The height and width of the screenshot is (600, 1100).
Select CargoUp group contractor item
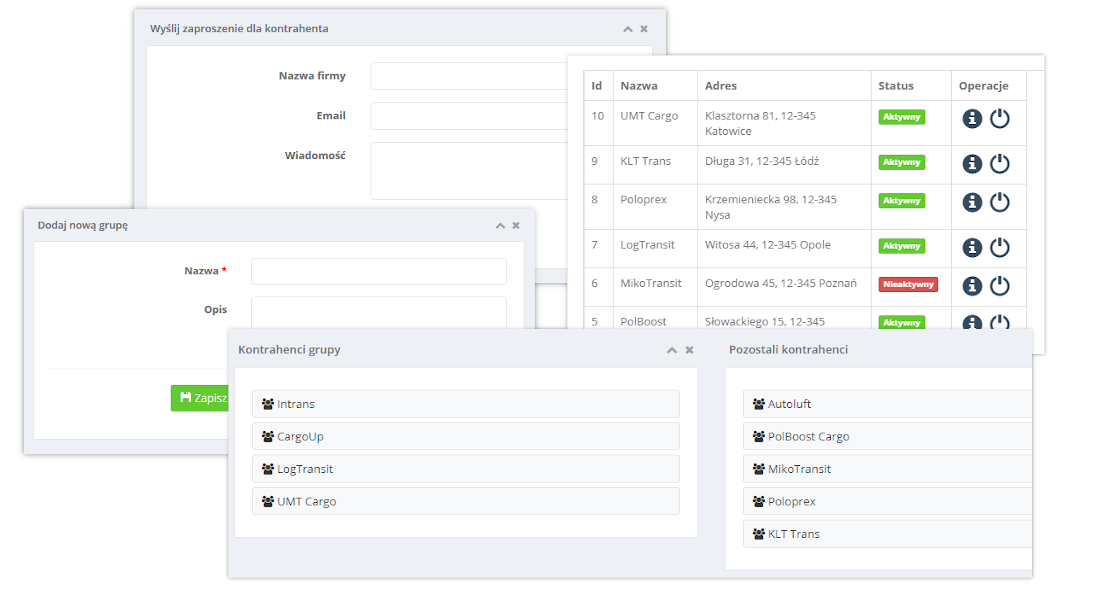465,437
